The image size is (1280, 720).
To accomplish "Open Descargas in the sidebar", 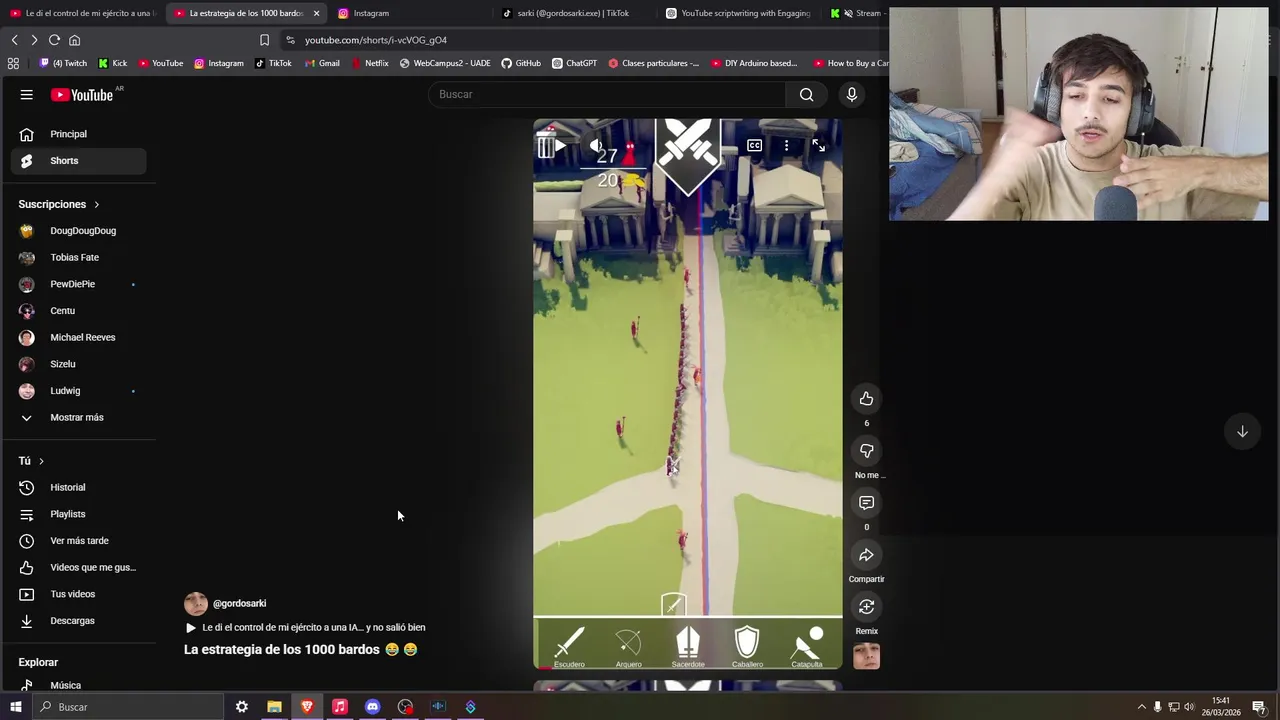I will [78, 621].
